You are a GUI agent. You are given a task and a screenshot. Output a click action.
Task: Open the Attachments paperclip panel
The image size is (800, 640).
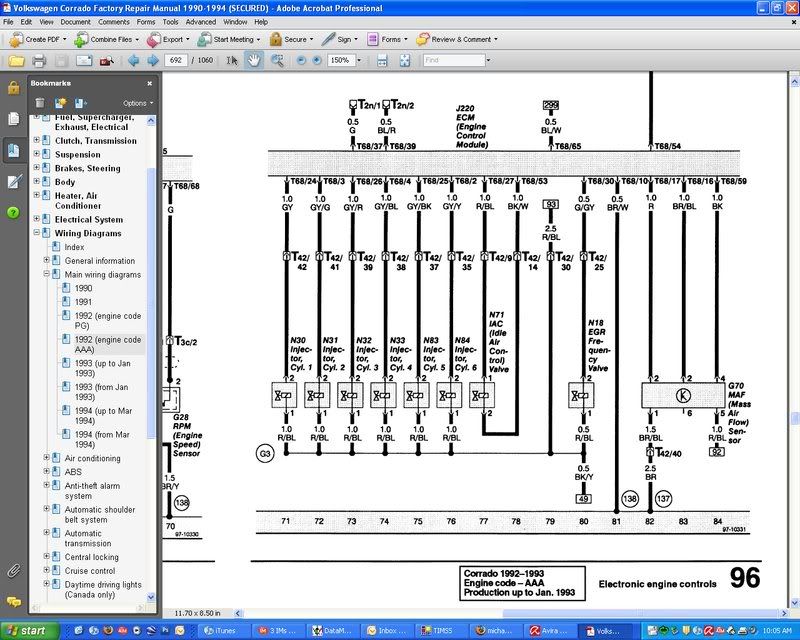tap(14, 571)
